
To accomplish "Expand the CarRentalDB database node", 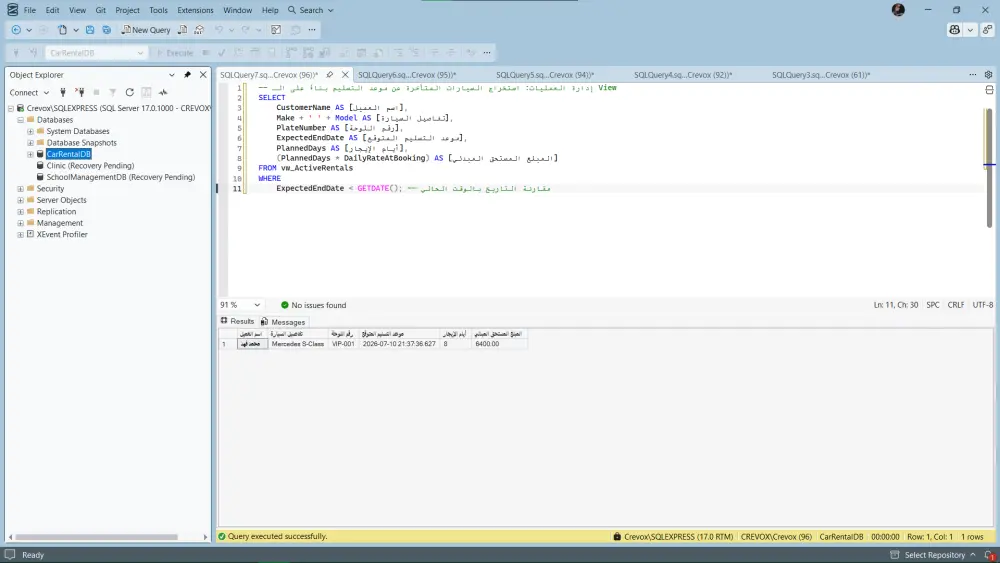I will coord(30,154).
